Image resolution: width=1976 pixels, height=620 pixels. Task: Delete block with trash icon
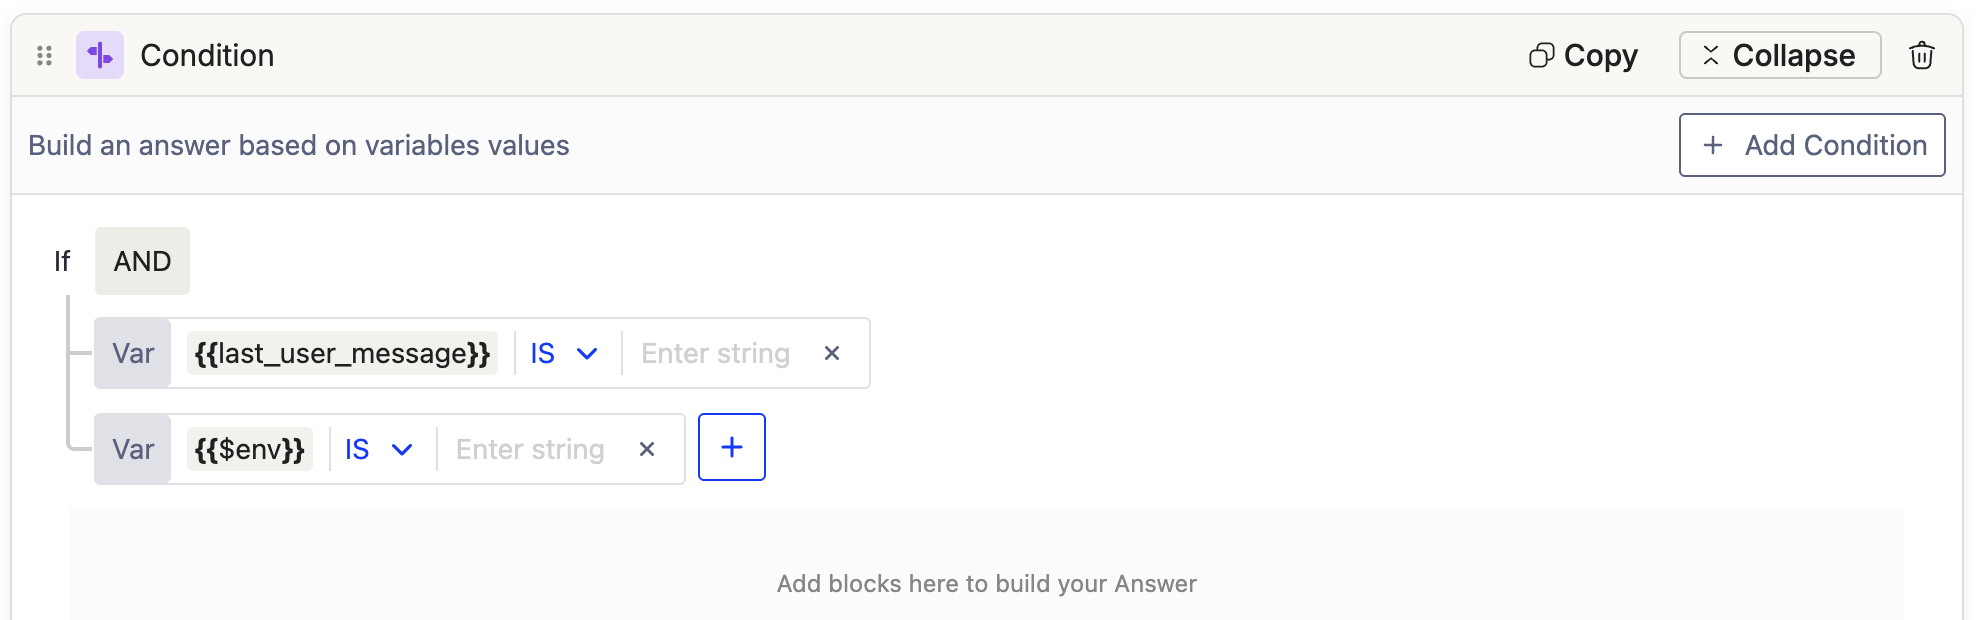(x=1921, y=55)
